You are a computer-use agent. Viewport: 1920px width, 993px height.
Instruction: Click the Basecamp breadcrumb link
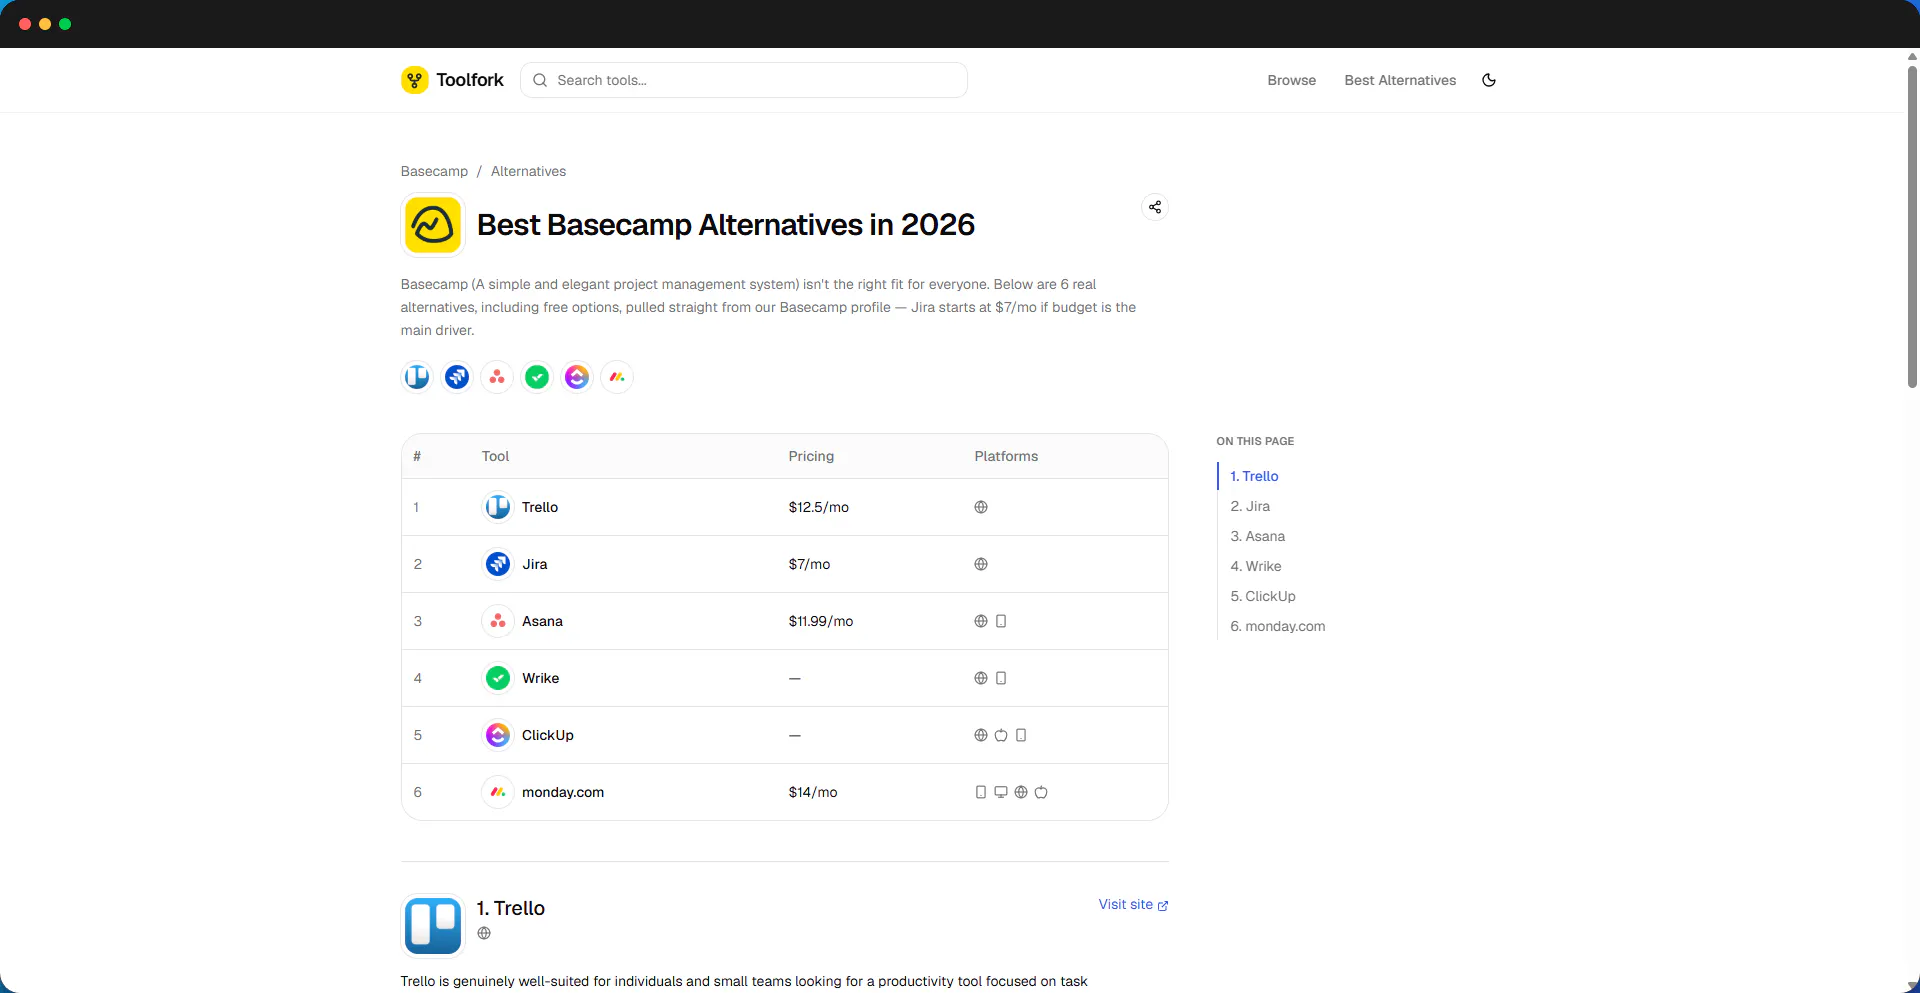(434, 171)
